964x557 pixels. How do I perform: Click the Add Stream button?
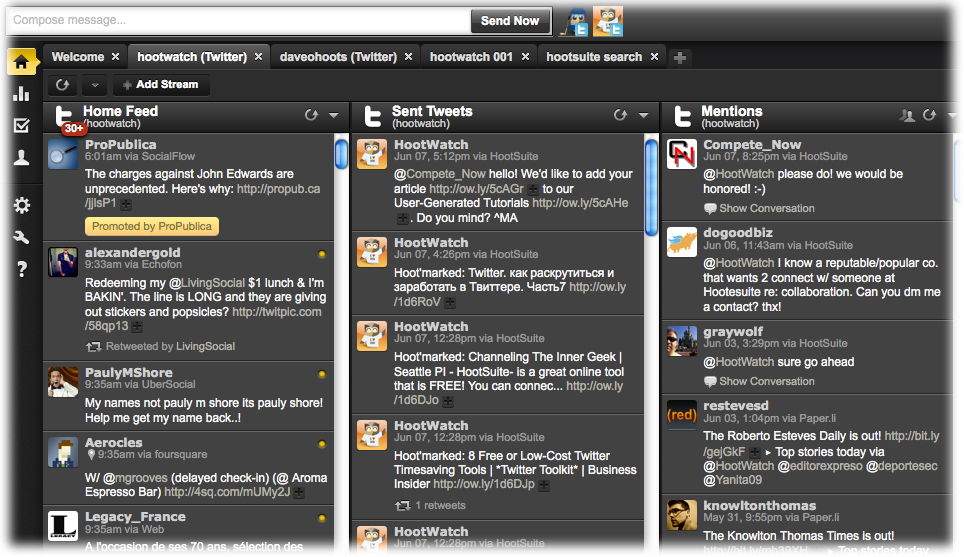coord(161,85)
